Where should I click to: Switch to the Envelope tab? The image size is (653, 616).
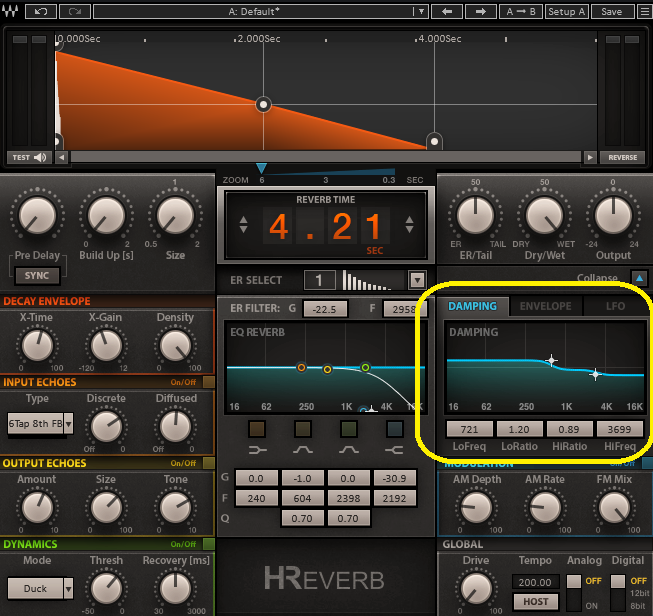[545, 306]
